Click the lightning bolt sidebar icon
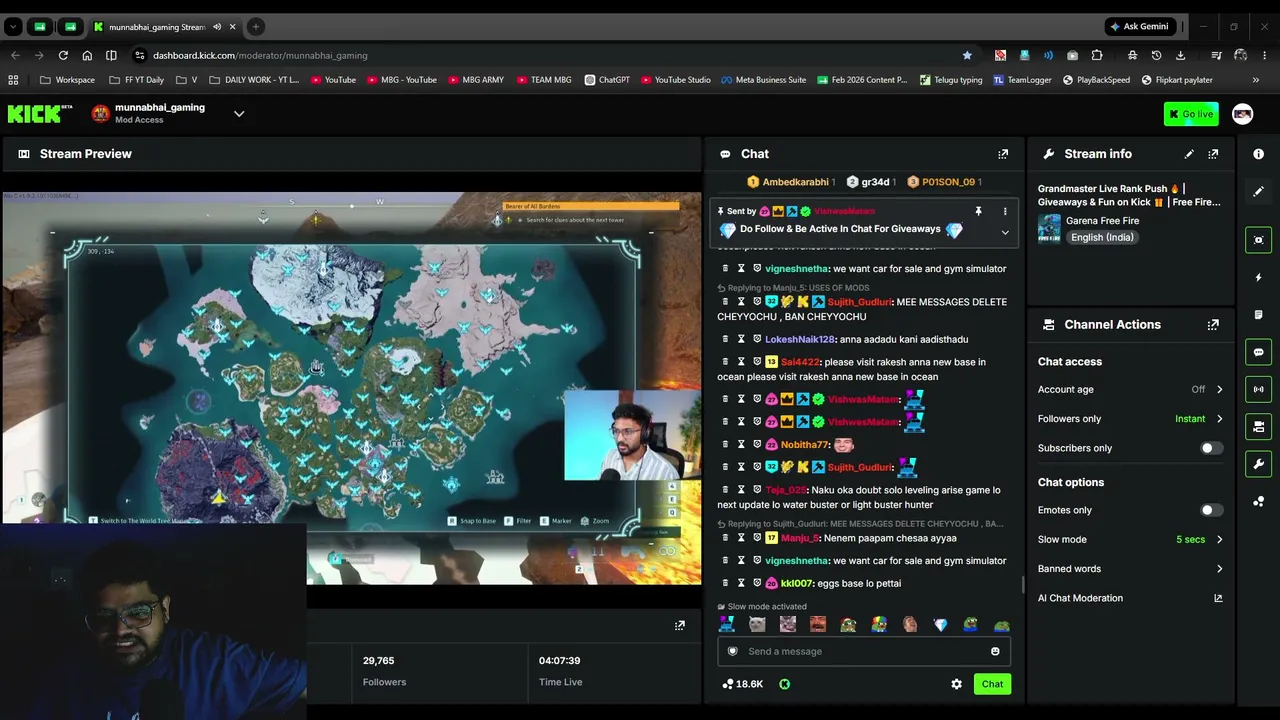This screenshot has width=1280, height=720. tap(1258, 277)
